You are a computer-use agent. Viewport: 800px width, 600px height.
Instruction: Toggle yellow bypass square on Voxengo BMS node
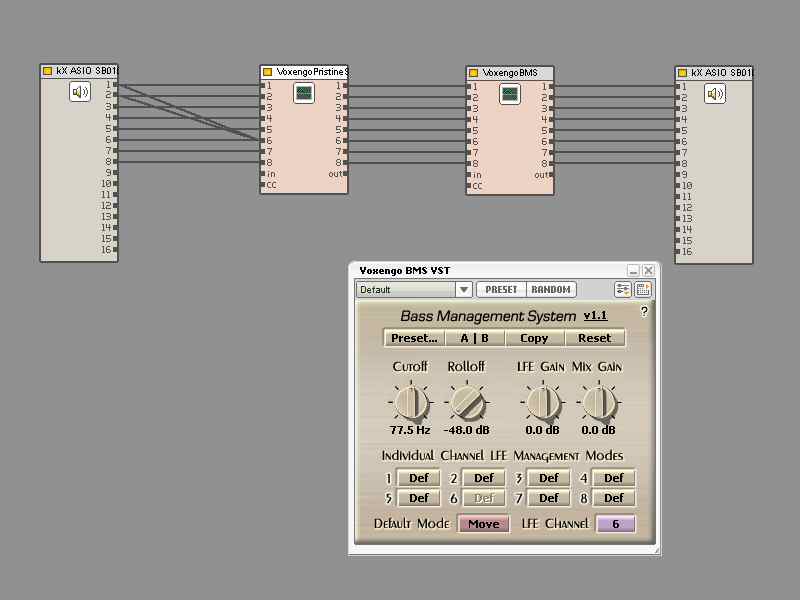[x=473, y=73]
